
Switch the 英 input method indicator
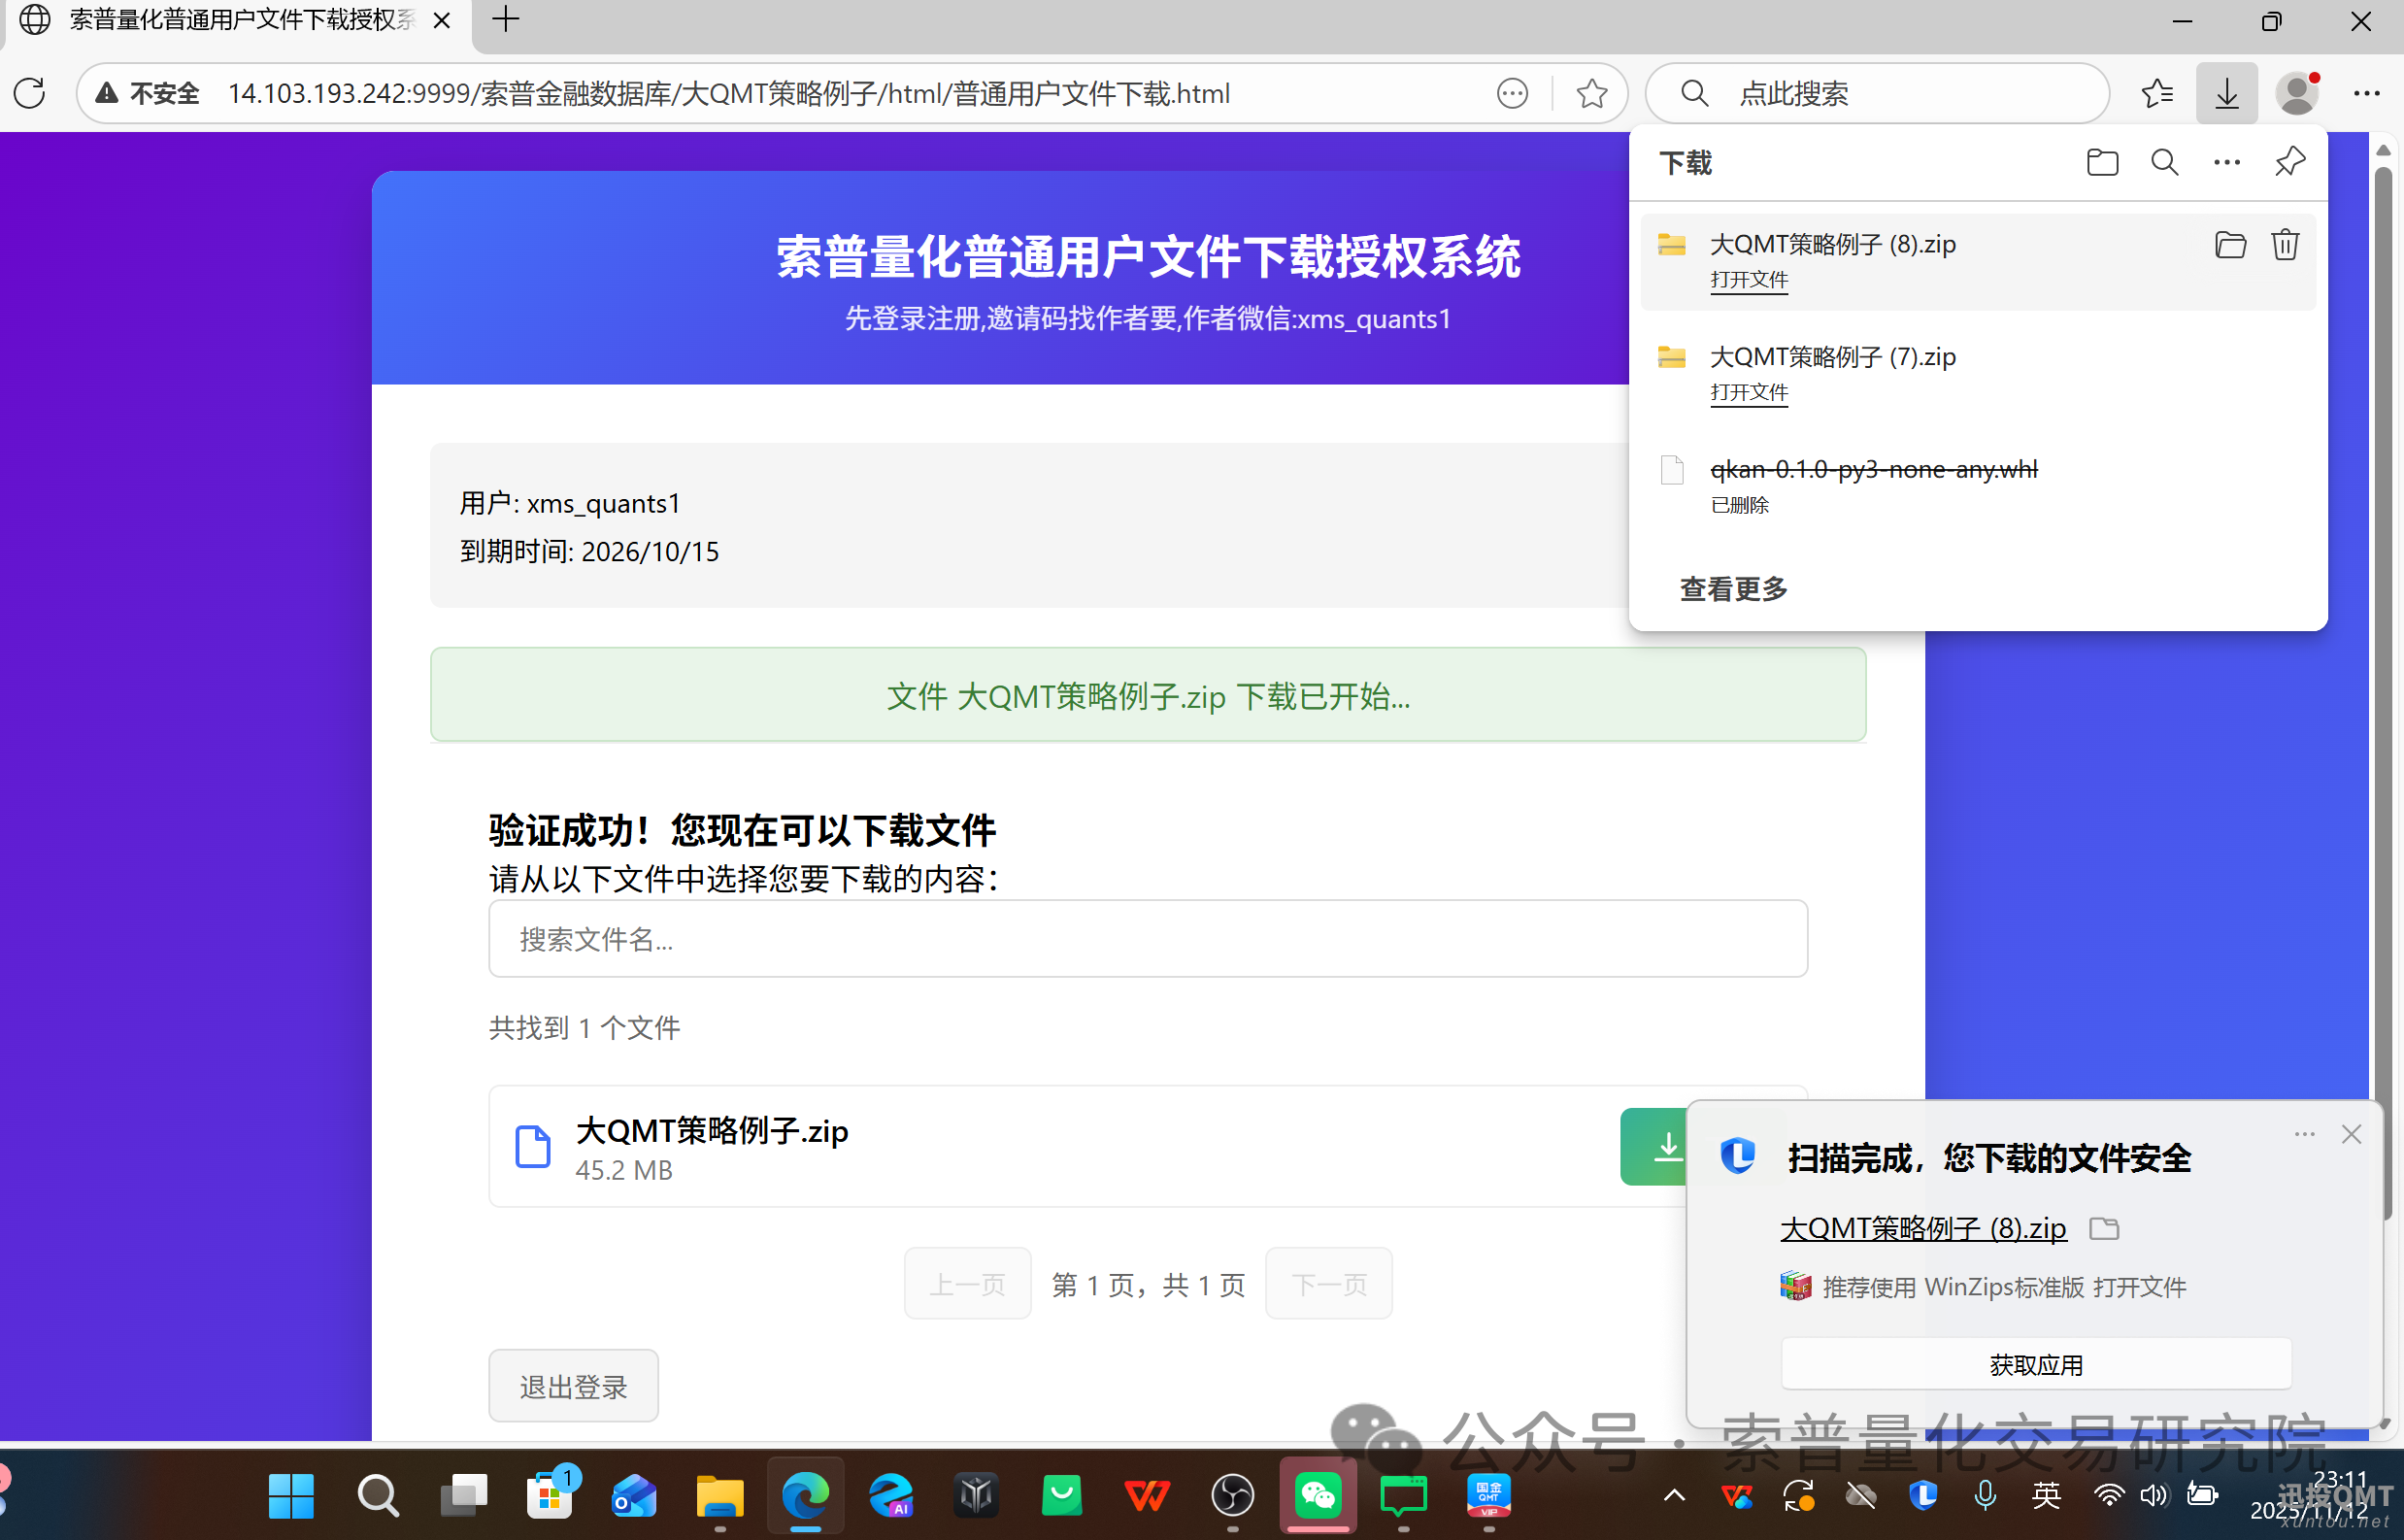2046,1497
